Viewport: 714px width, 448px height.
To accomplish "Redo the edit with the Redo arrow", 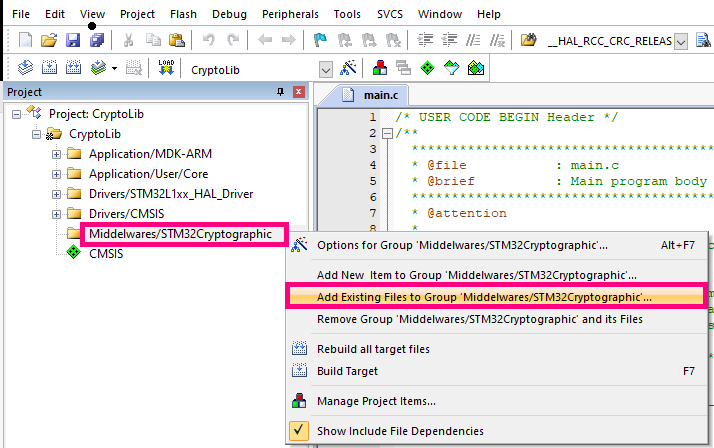I will click(x=233, y=40).
